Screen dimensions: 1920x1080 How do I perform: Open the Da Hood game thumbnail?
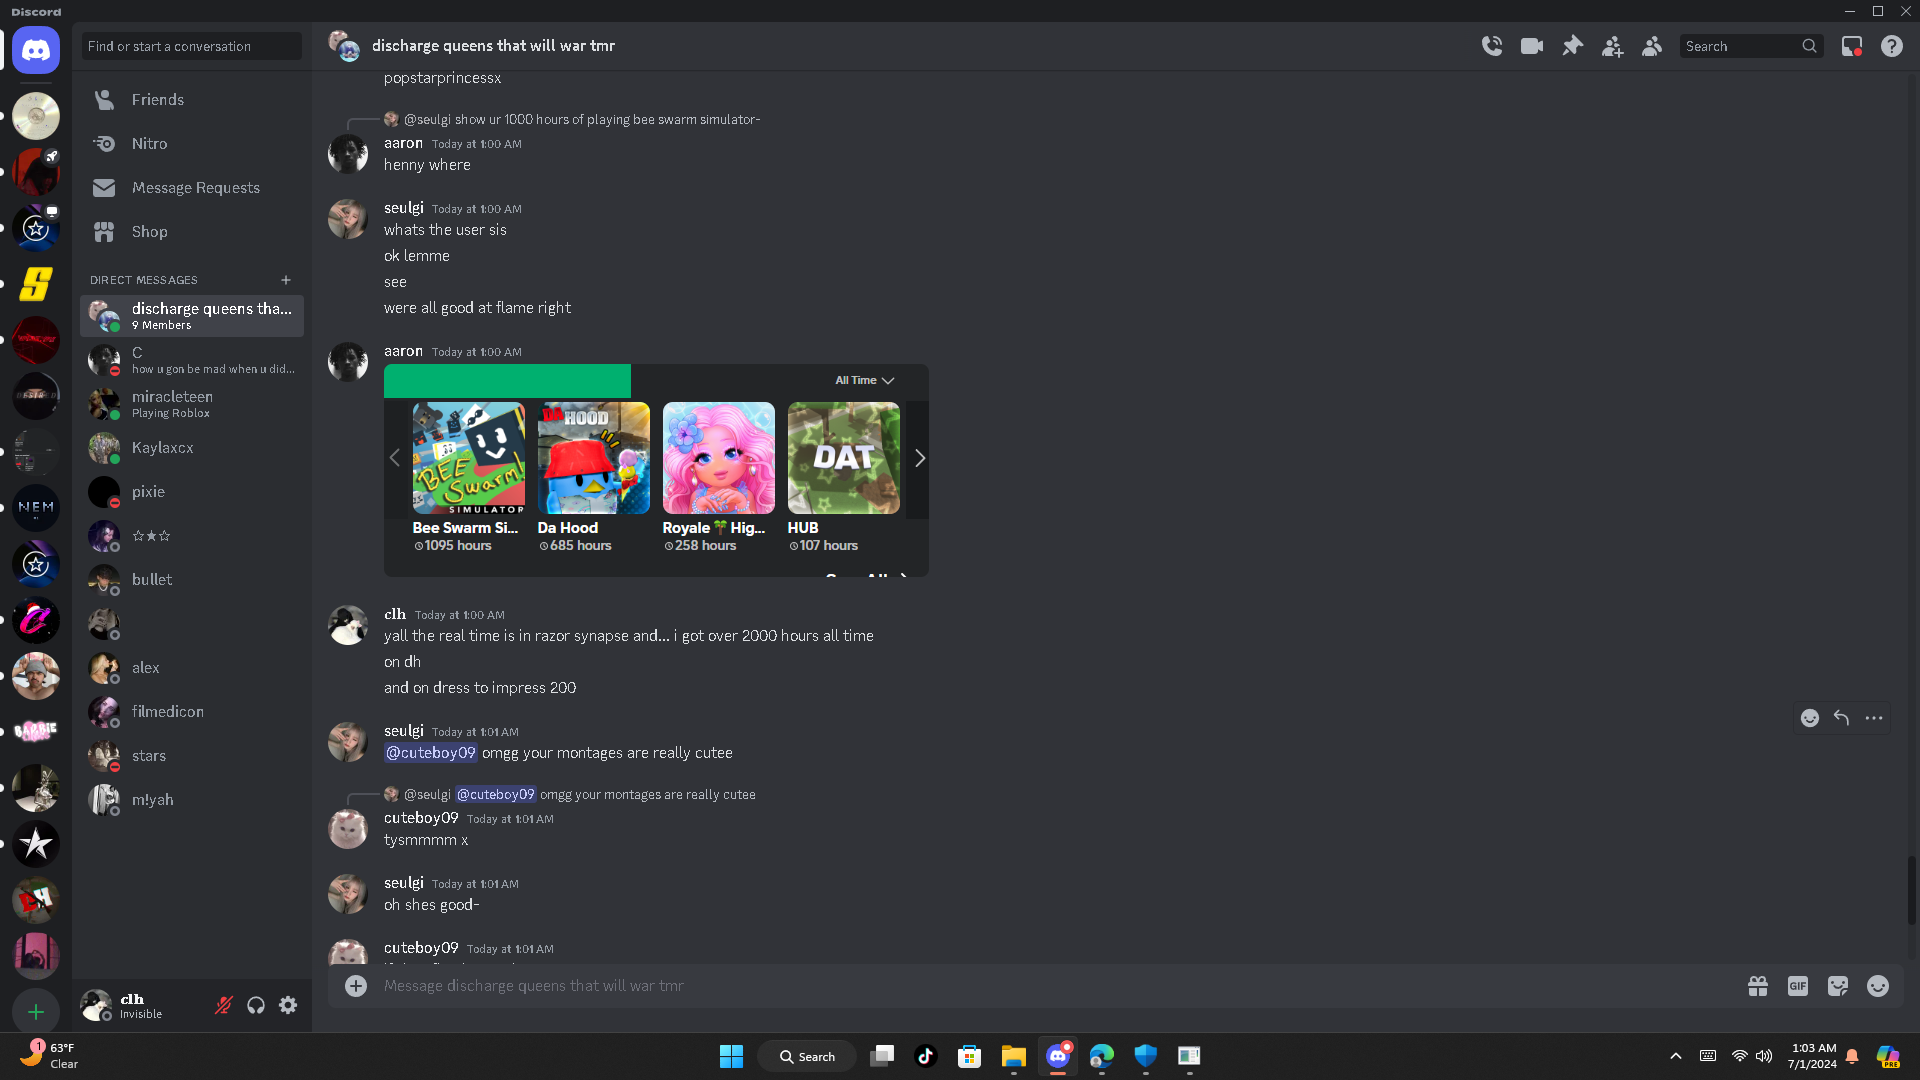tap(594, 458)
